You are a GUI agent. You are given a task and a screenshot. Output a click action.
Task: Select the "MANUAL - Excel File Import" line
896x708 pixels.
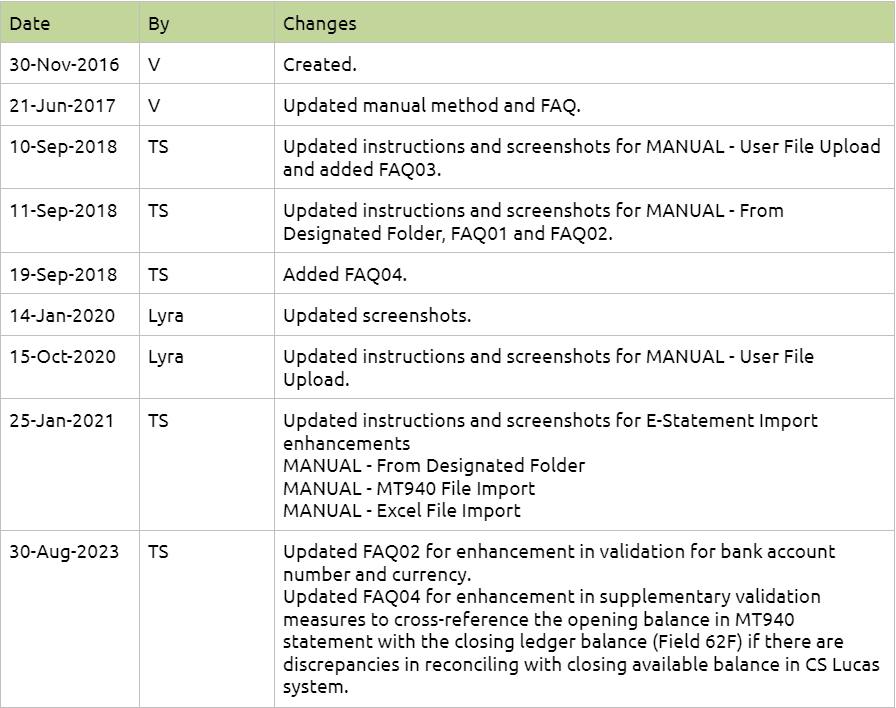tap(402, 511)
